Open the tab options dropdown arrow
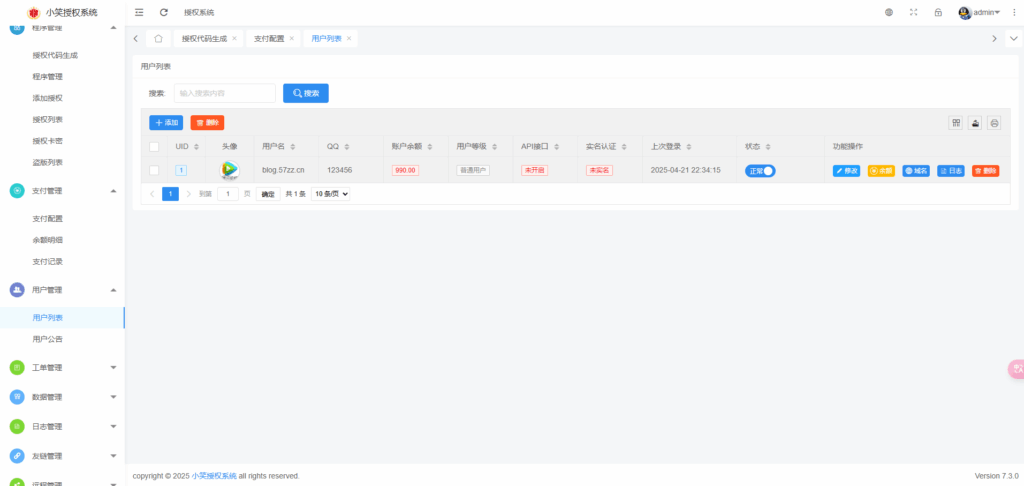1024x486 pixels. coord(1014,39)
